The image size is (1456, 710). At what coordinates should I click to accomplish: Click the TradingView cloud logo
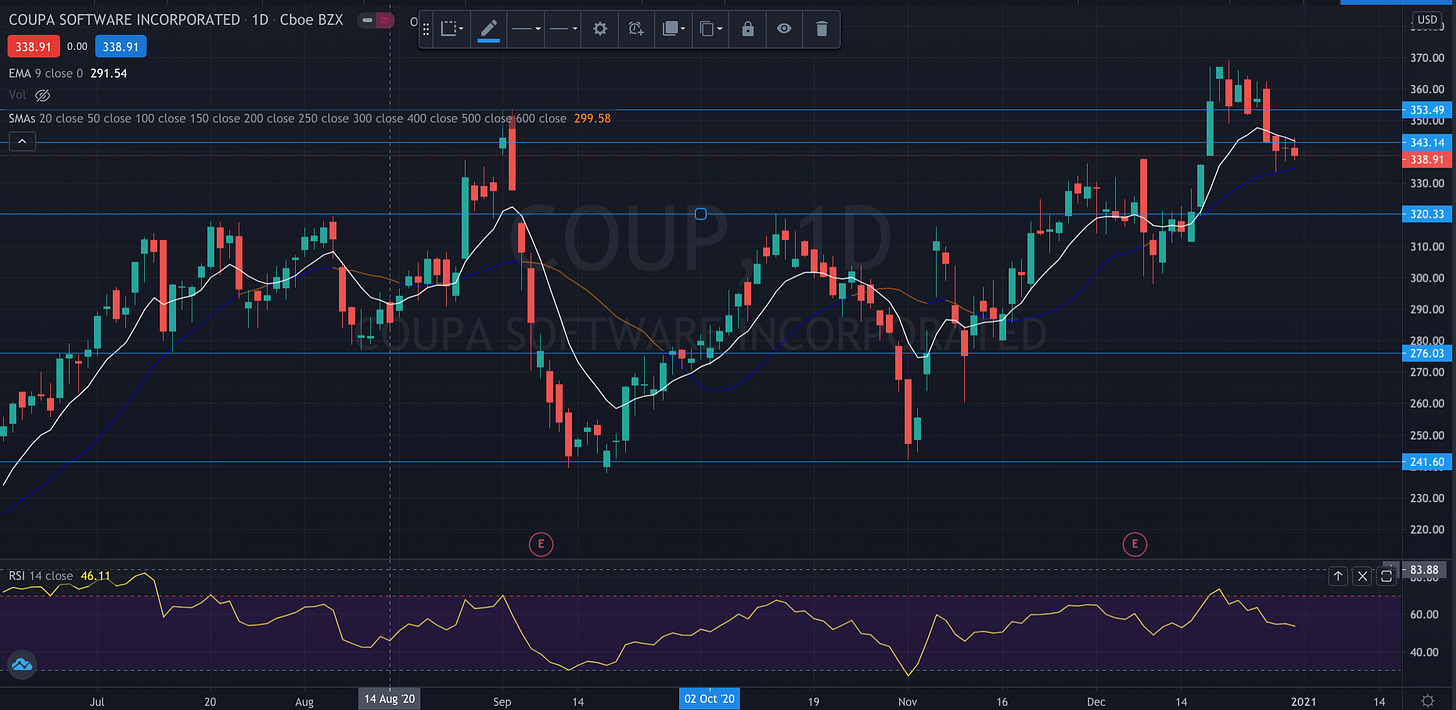[21, 664]
